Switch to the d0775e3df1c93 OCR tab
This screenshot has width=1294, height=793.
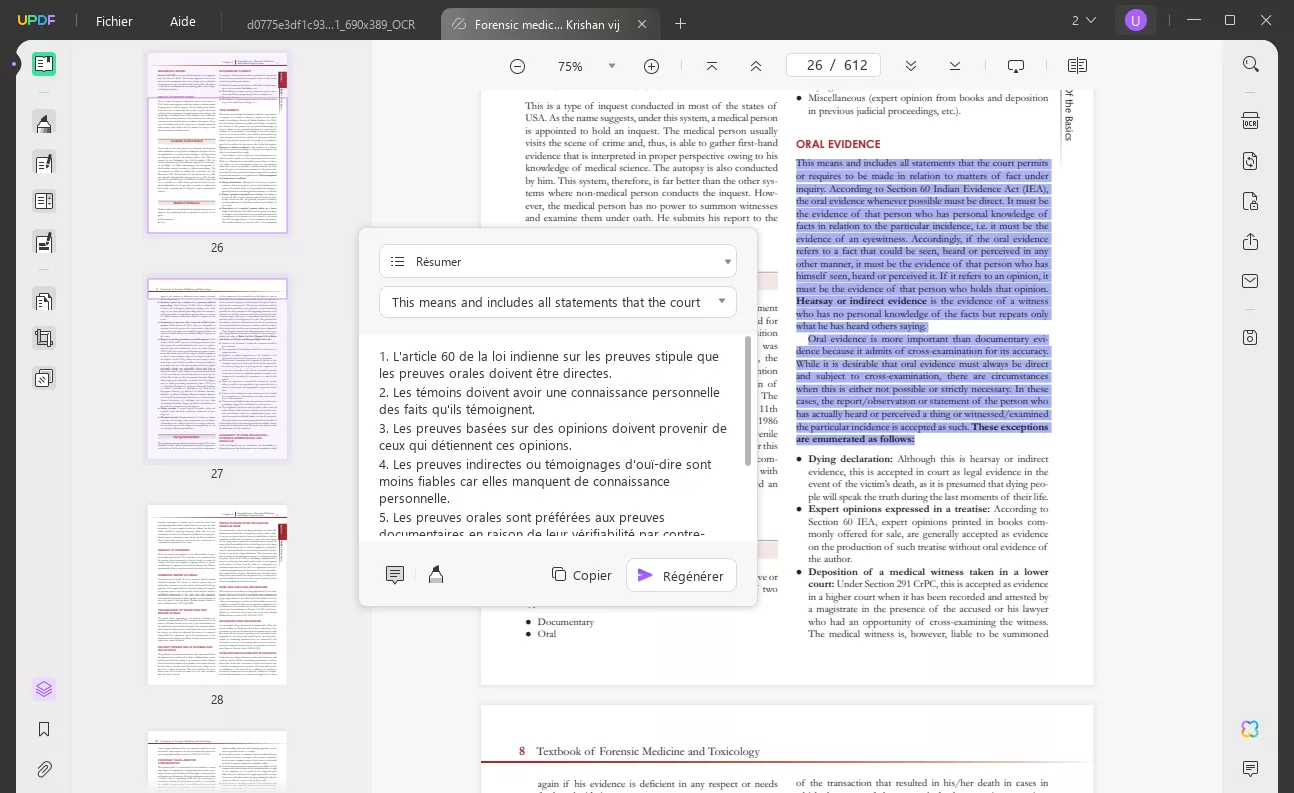click(x=331, y=23)
